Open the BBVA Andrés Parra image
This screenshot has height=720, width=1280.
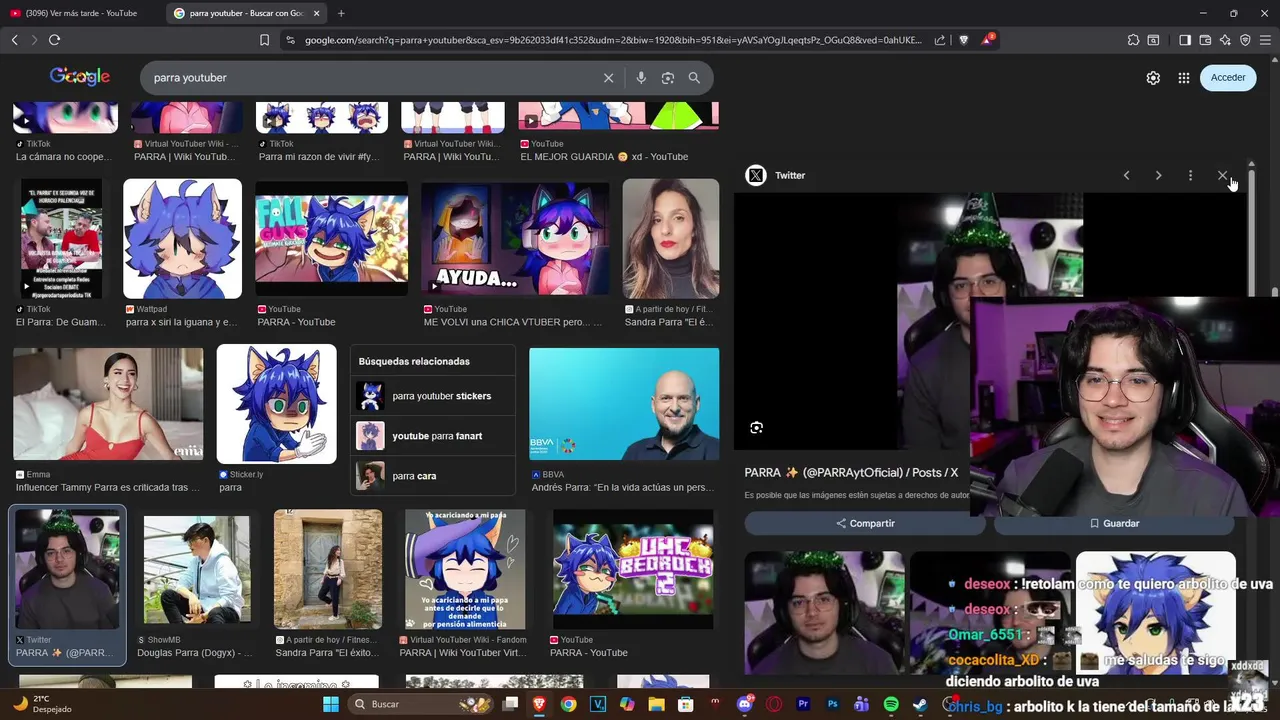pos(624,404)
